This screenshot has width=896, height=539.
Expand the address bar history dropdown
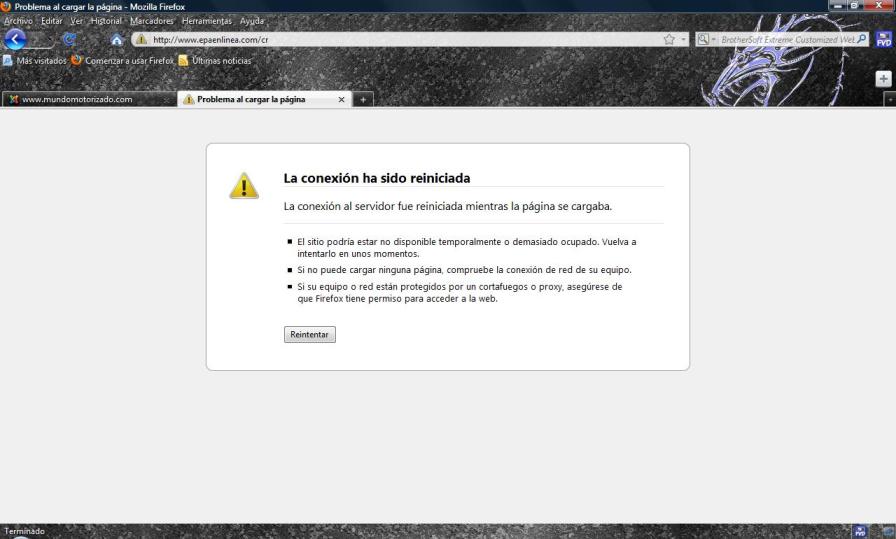(x=683, y=40)
